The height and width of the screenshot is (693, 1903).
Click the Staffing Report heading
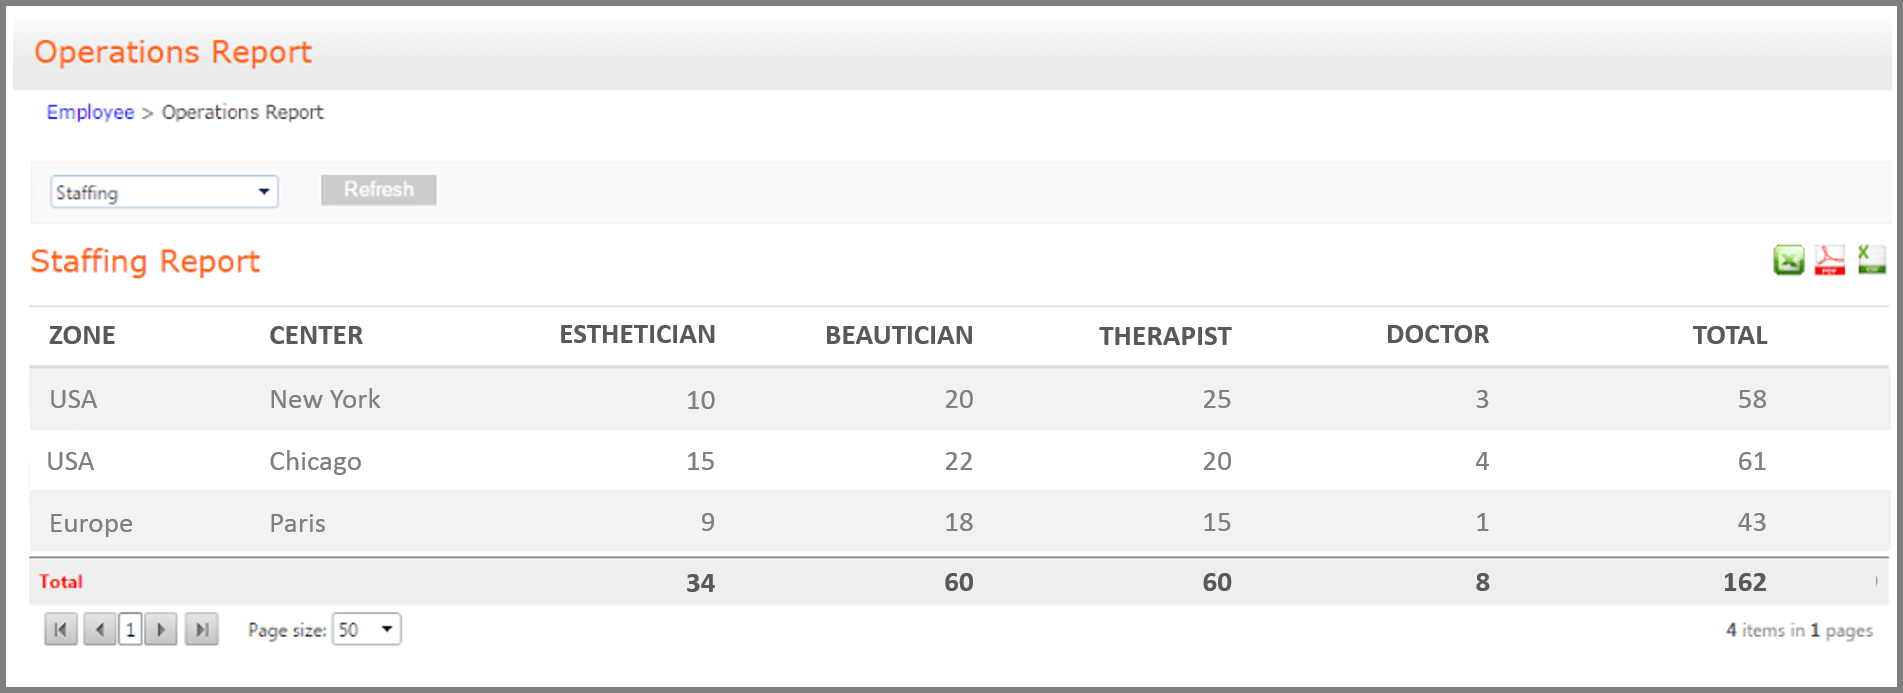point(145,261)
